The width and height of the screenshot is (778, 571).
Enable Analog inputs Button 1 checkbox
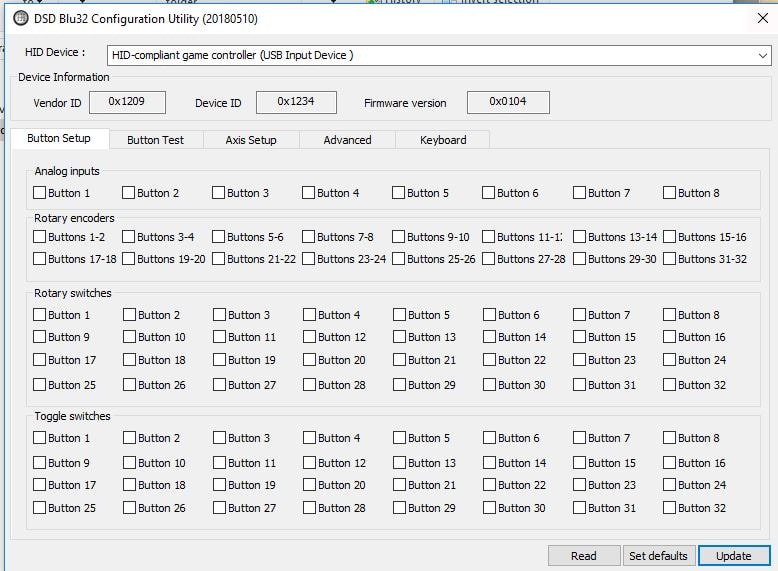[40, 193]
